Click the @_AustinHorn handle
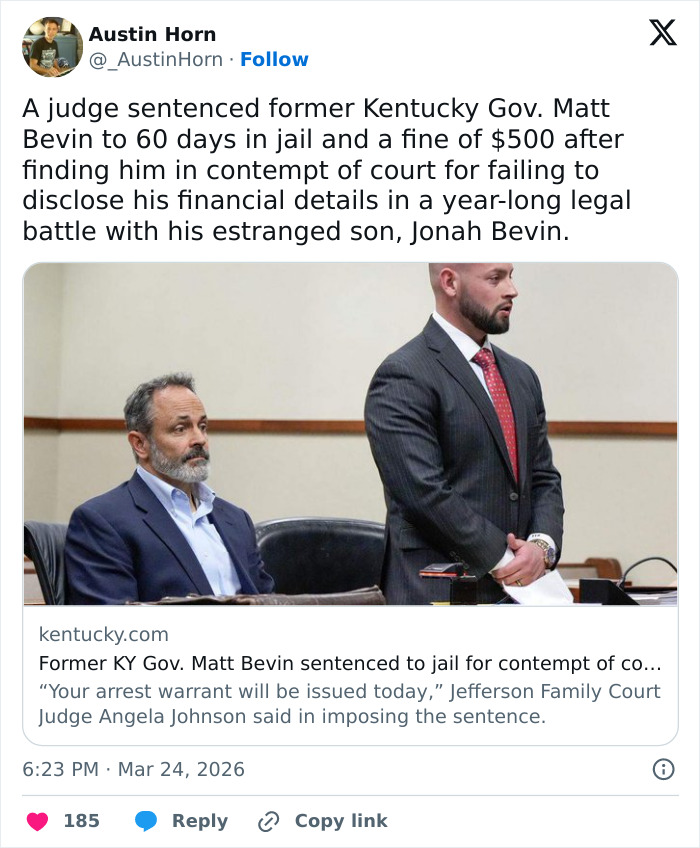The width and height of the screenshot is (700, 848). click(156, 58)
